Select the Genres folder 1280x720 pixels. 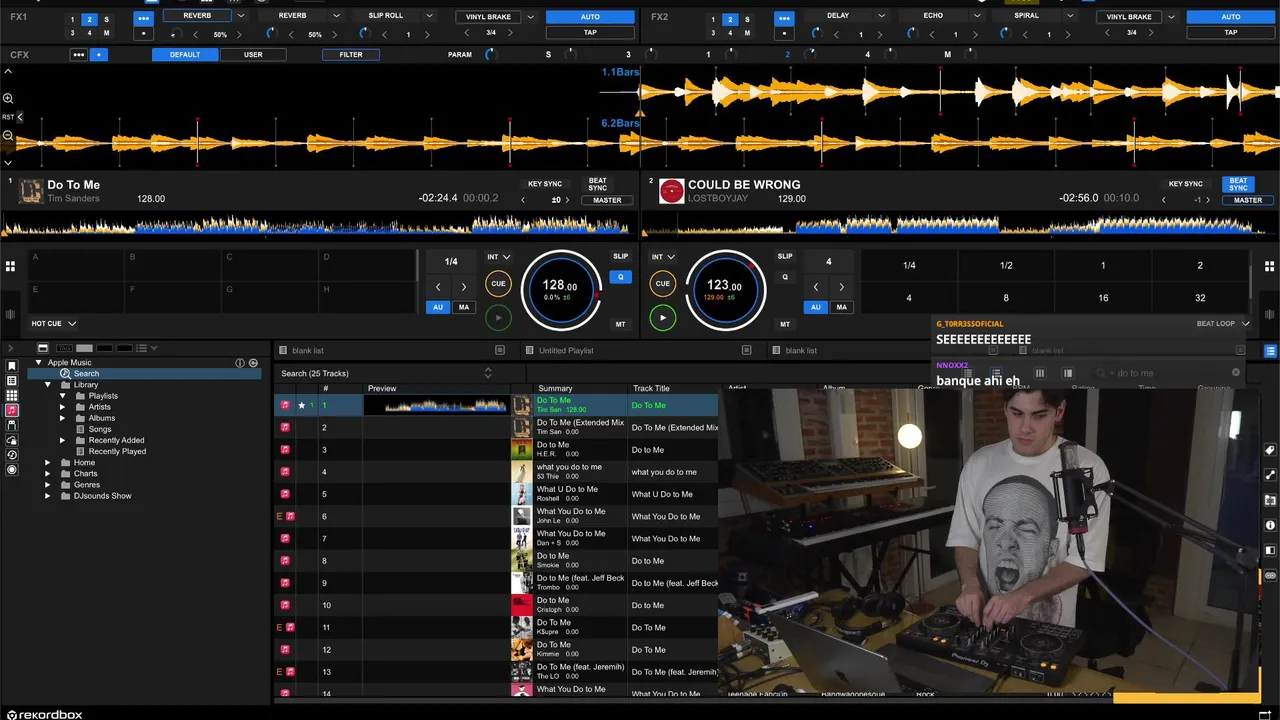pos(87,485)
